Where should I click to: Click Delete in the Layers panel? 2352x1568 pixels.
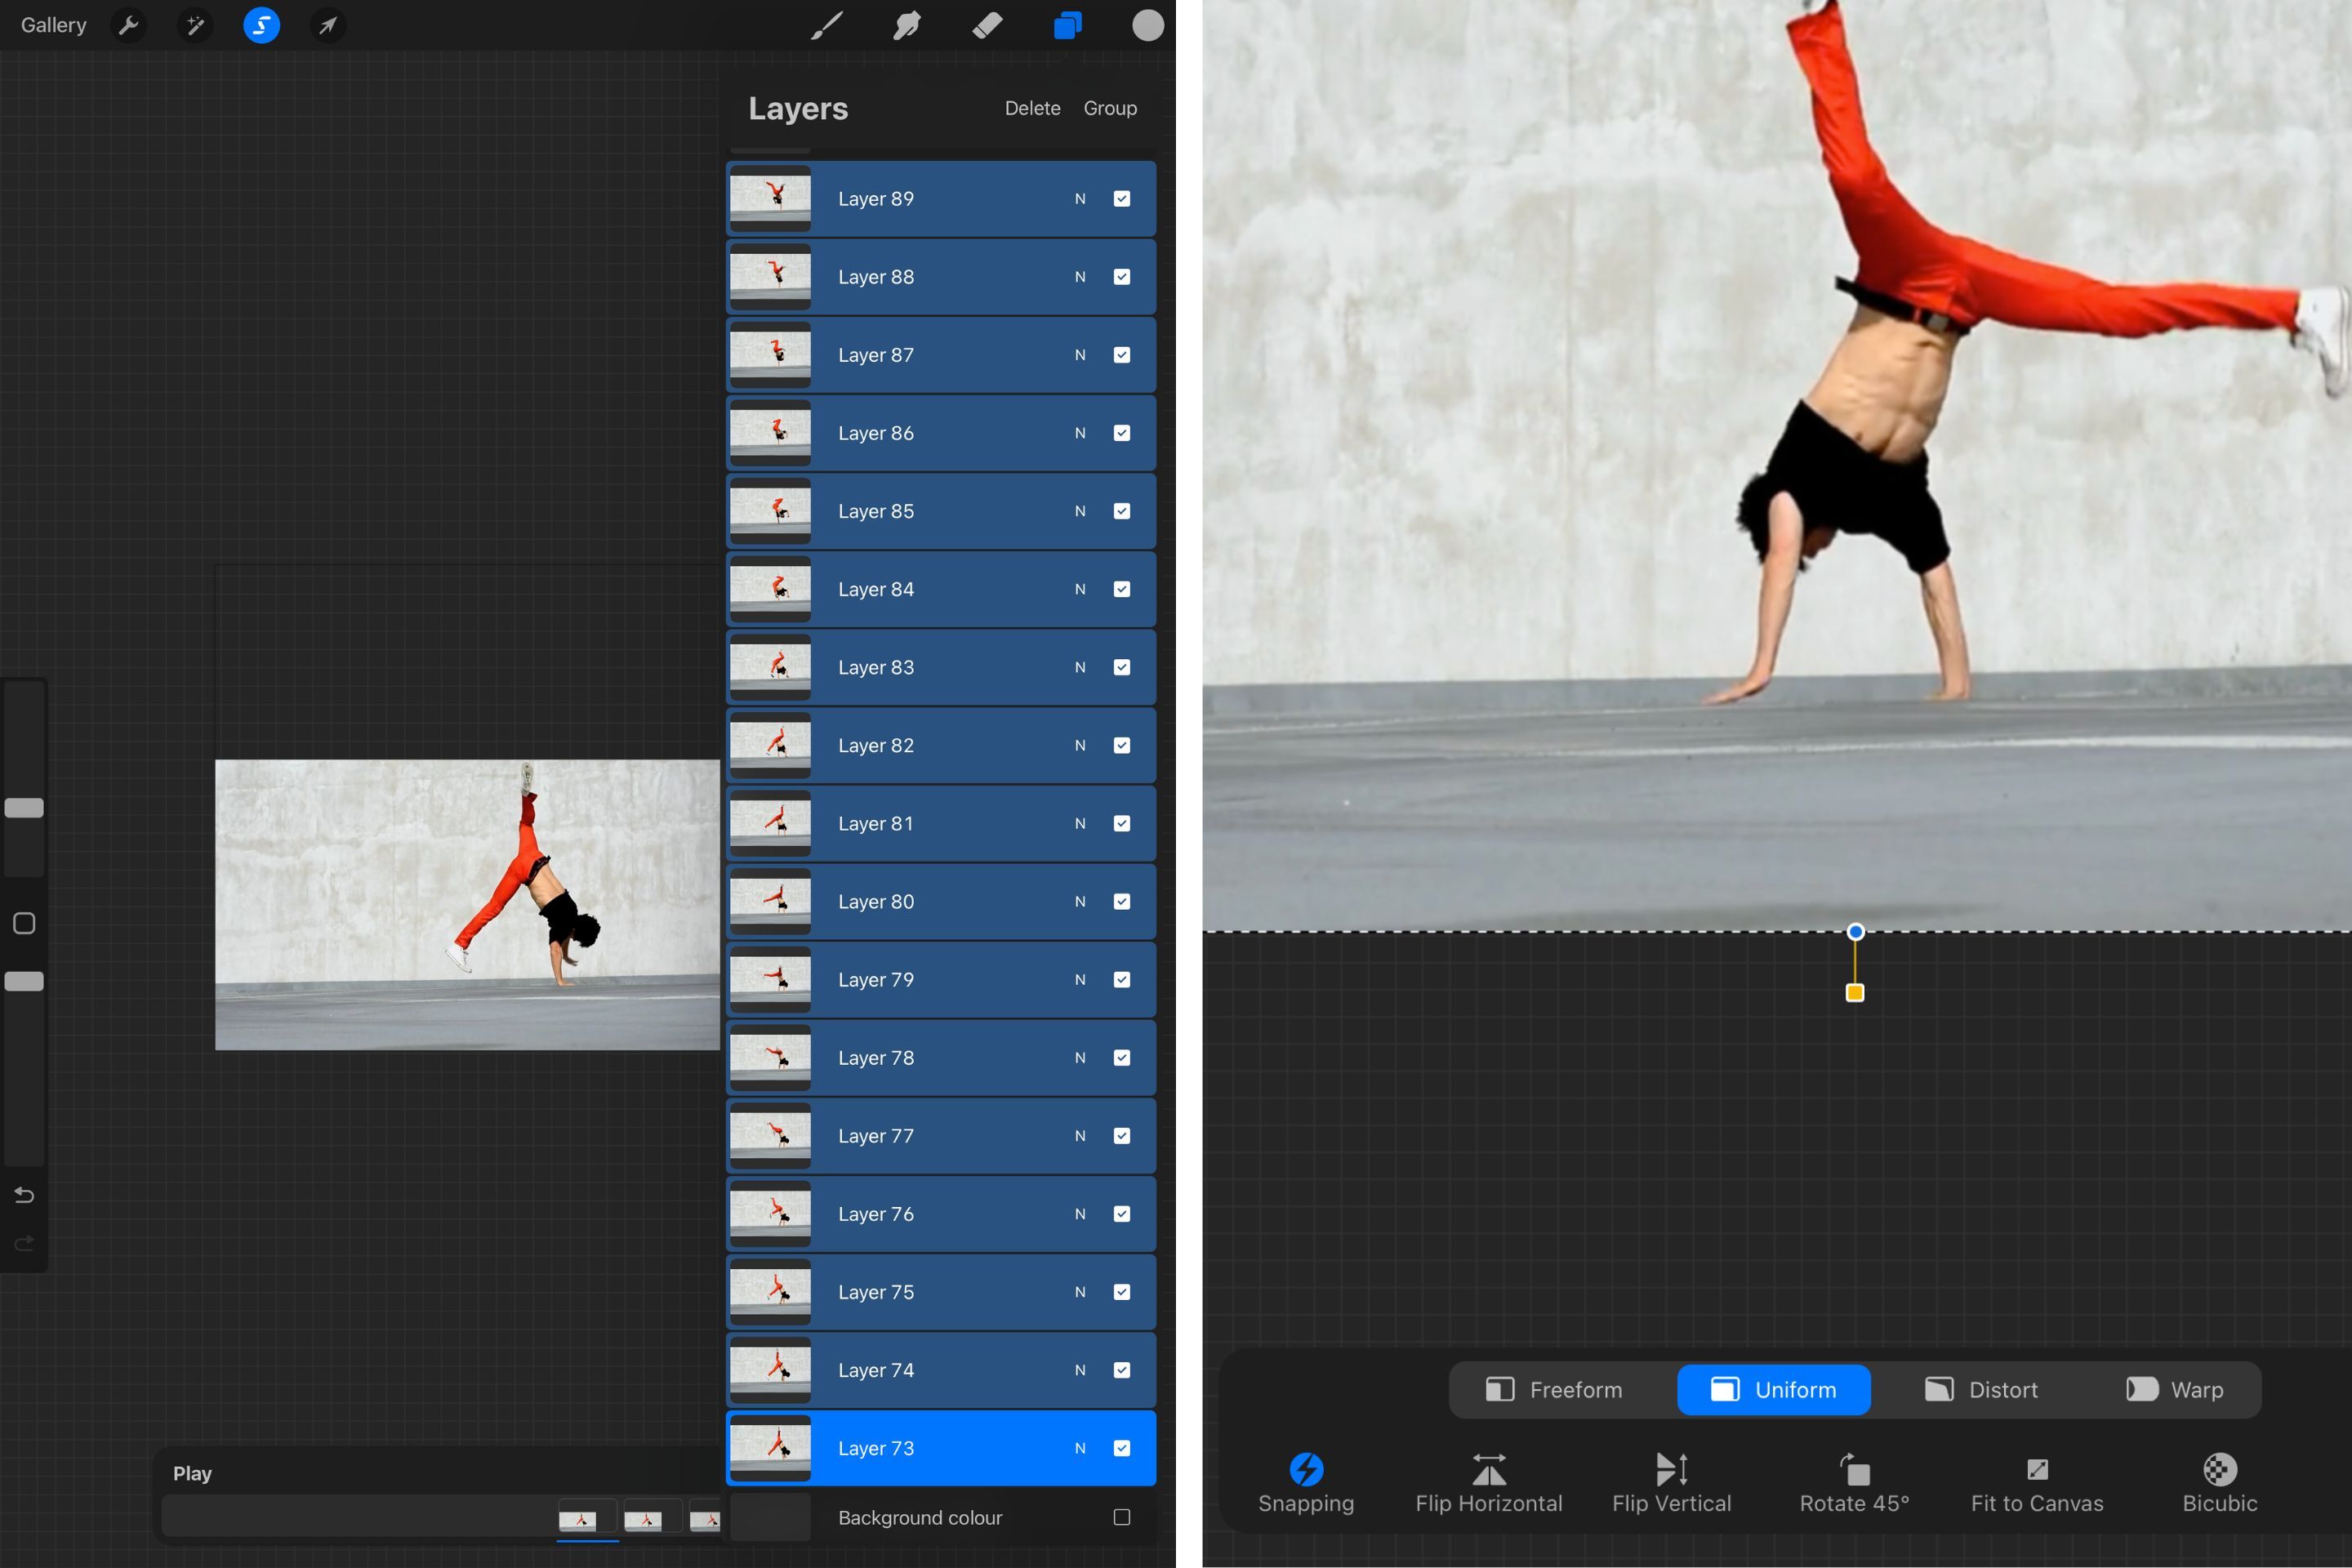1033,108
